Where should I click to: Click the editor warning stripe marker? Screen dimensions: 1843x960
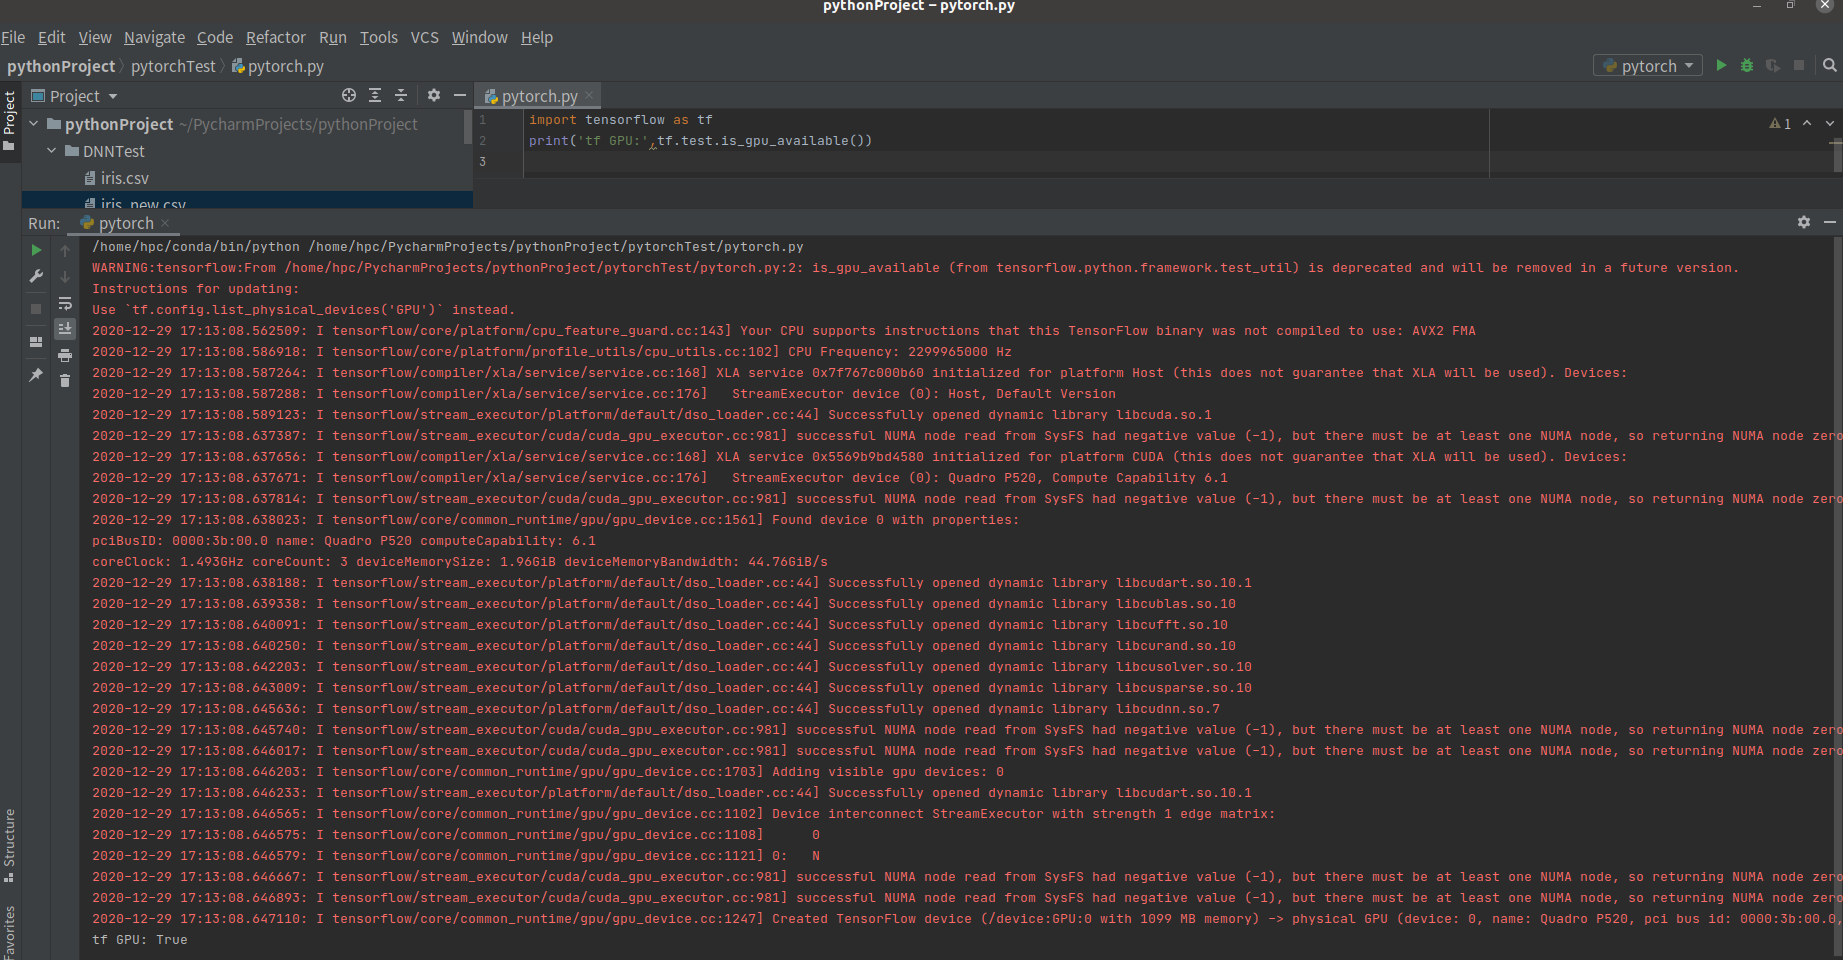pyautogui.click(x=1836, y=143)
